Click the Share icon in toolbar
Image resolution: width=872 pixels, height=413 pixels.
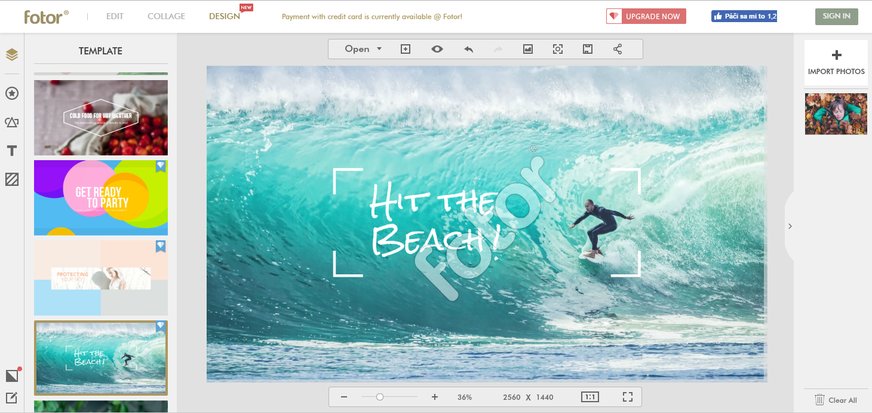617,49
